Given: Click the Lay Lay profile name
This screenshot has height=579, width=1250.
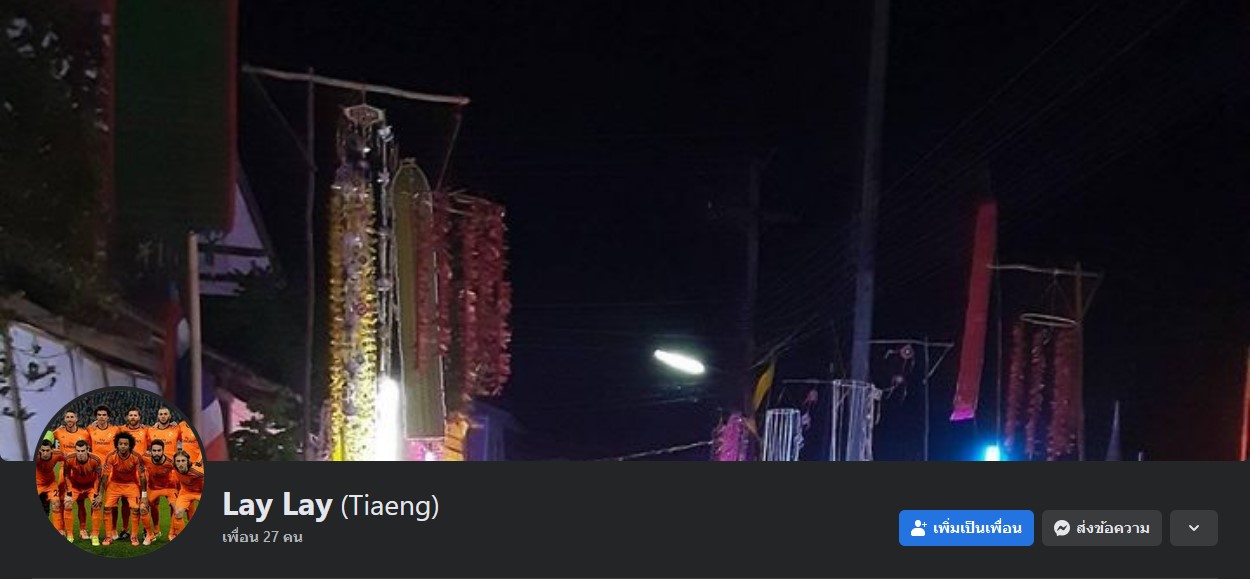Looking at the screenshot, I should [277, 505].
